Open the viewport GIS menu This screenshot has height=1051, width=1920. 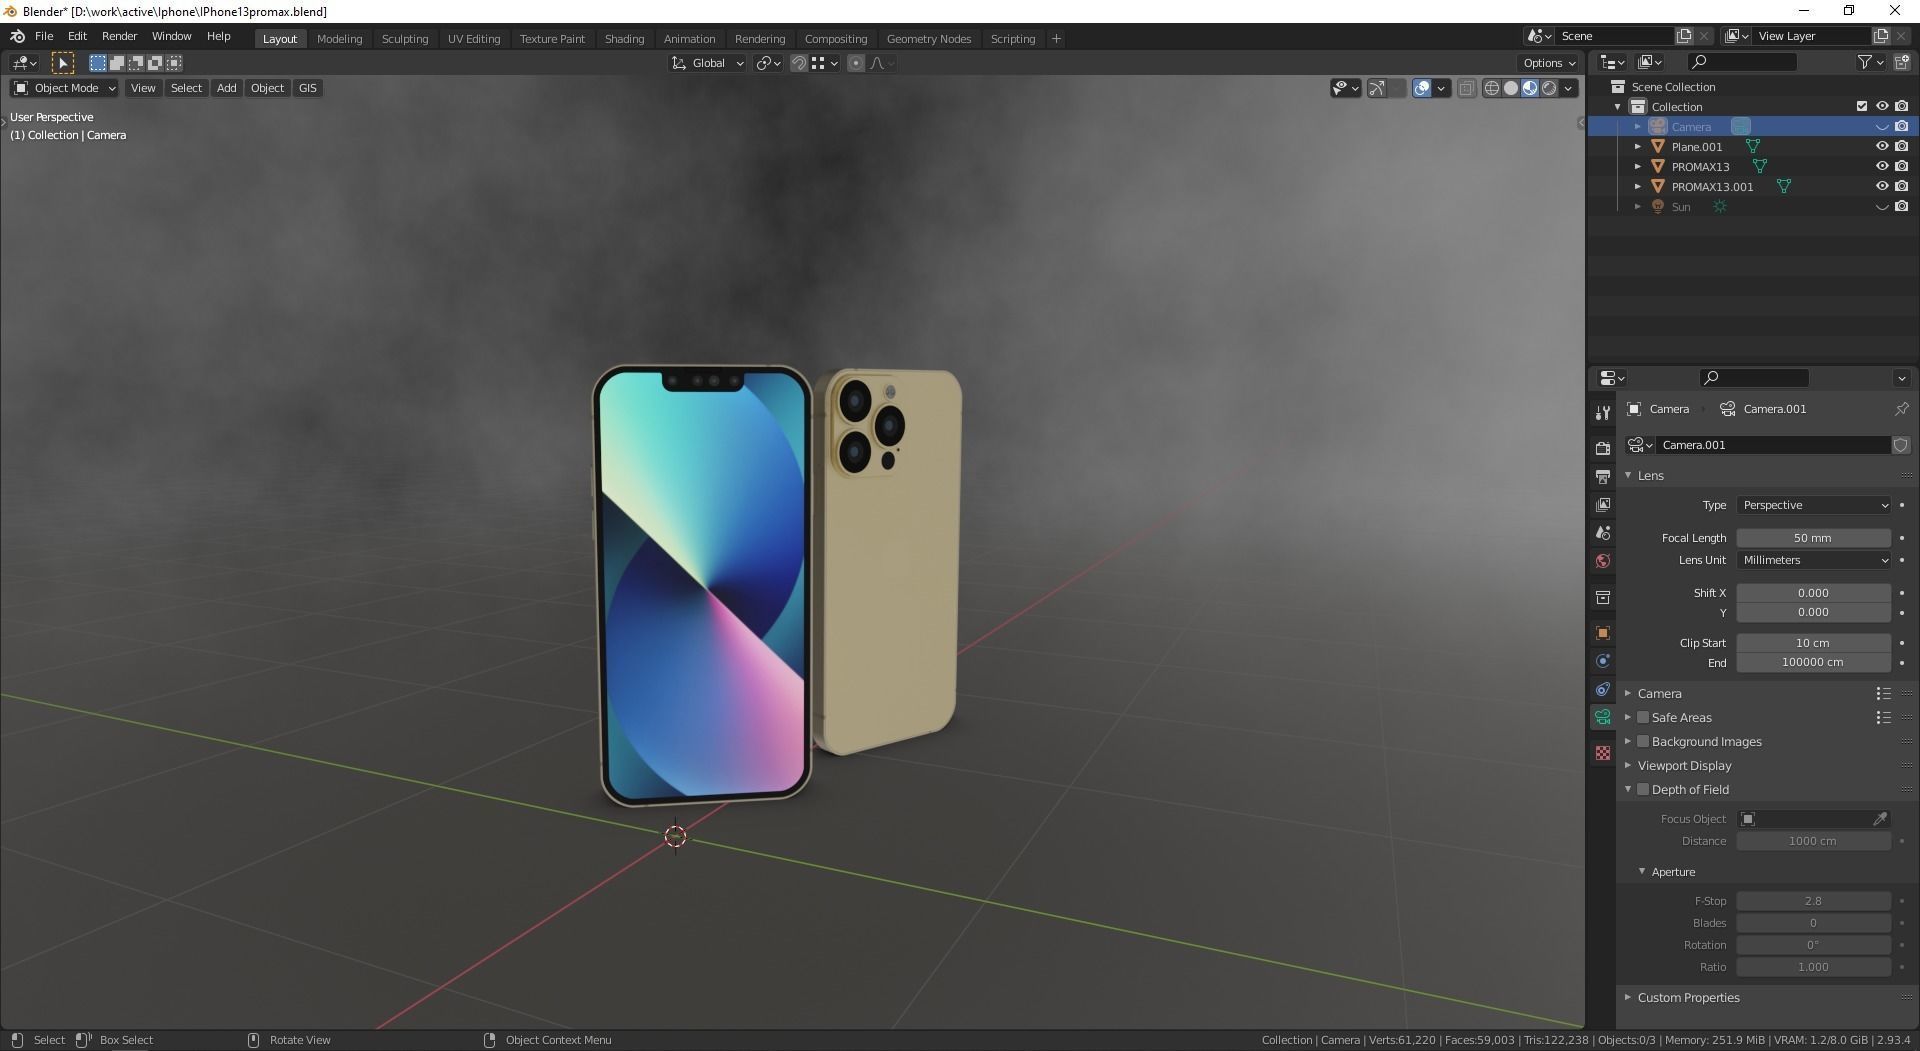(x=307, y=88)
